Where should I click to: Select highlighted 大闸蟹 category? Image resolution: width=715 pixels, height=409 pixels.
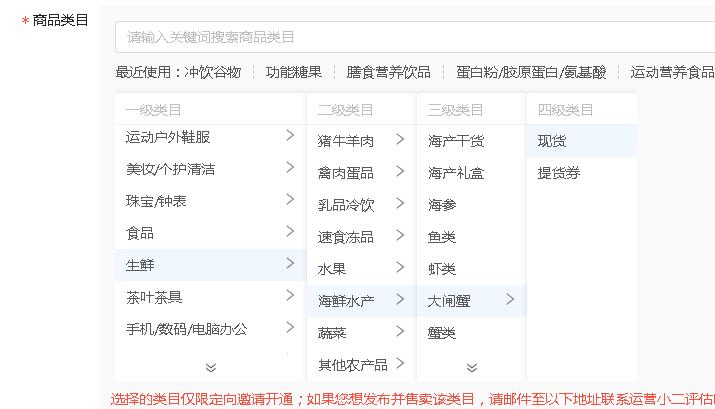(x=471, y=300)
